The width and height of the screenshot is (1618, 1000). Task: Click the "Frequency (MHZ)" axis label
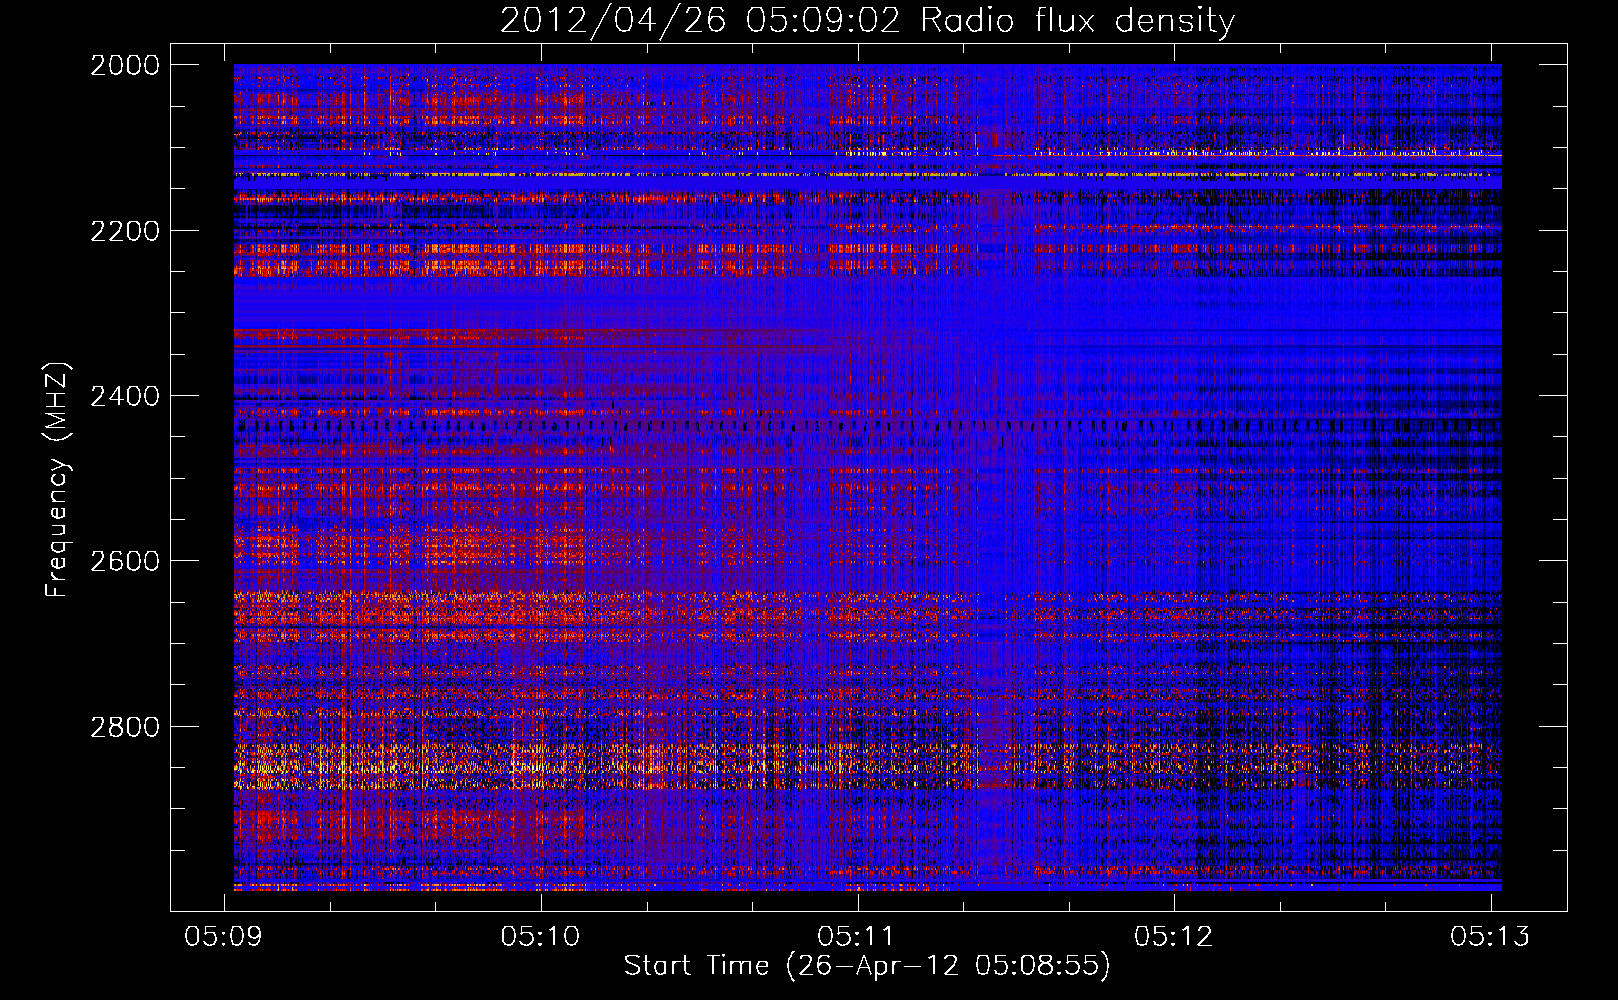58,479
